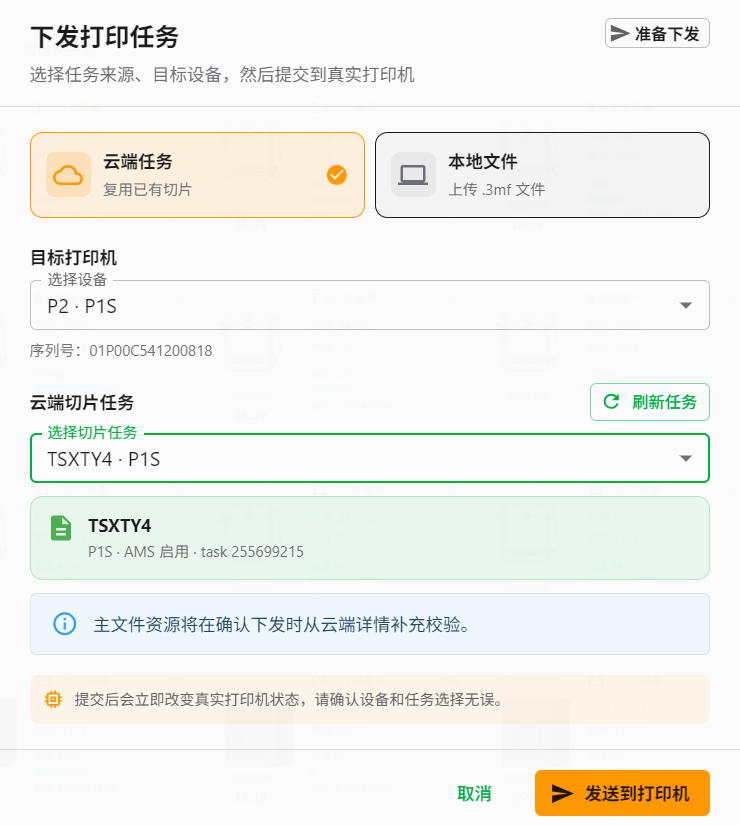Click the blue info icon

(65, 624)
